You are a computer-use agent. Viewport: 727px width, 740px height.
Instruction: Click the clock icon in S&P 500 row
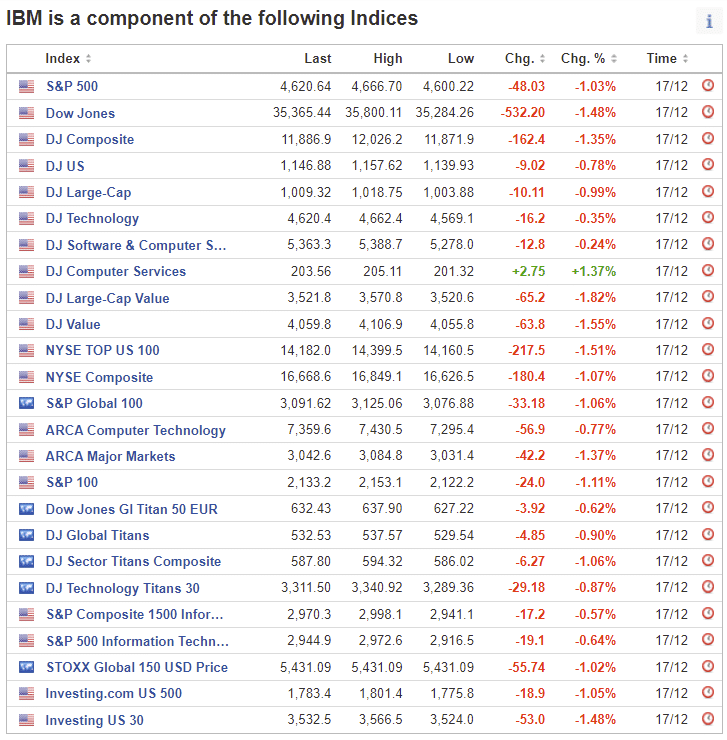[708, 86]
